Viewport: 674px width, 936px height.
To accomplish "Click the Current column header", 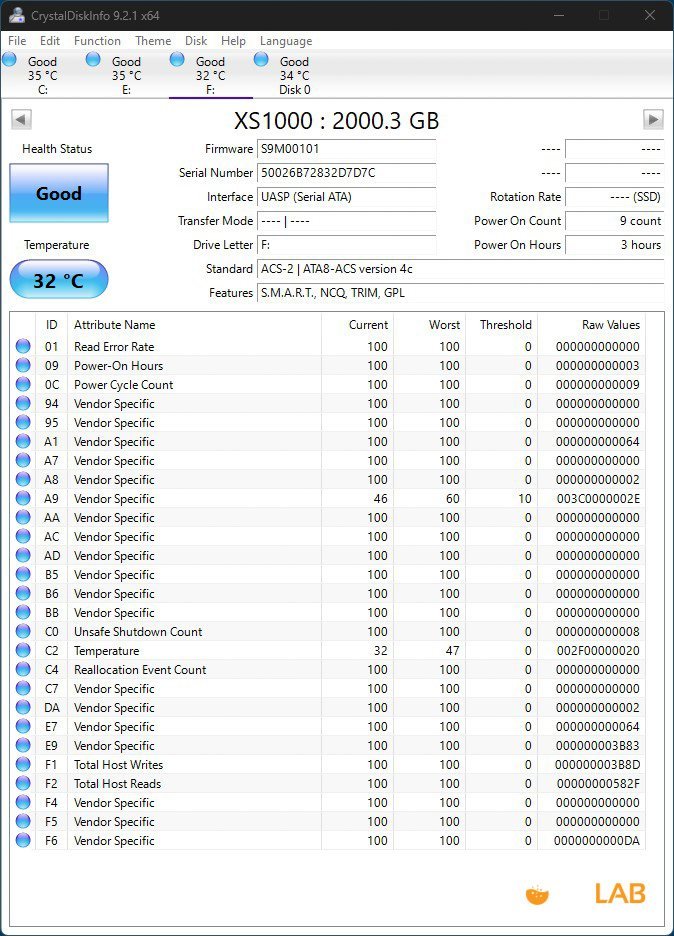I will coord(358,325).
